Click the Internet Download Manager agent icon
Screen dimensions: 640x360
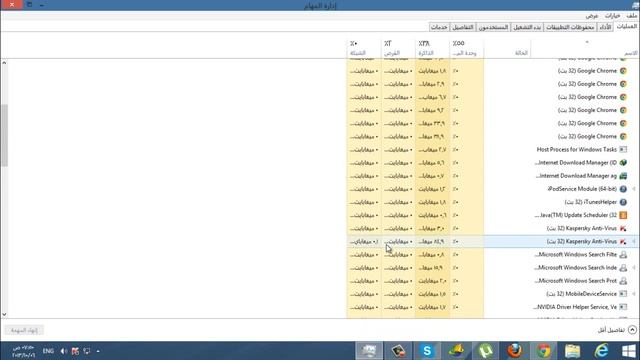tap(623, 176)
